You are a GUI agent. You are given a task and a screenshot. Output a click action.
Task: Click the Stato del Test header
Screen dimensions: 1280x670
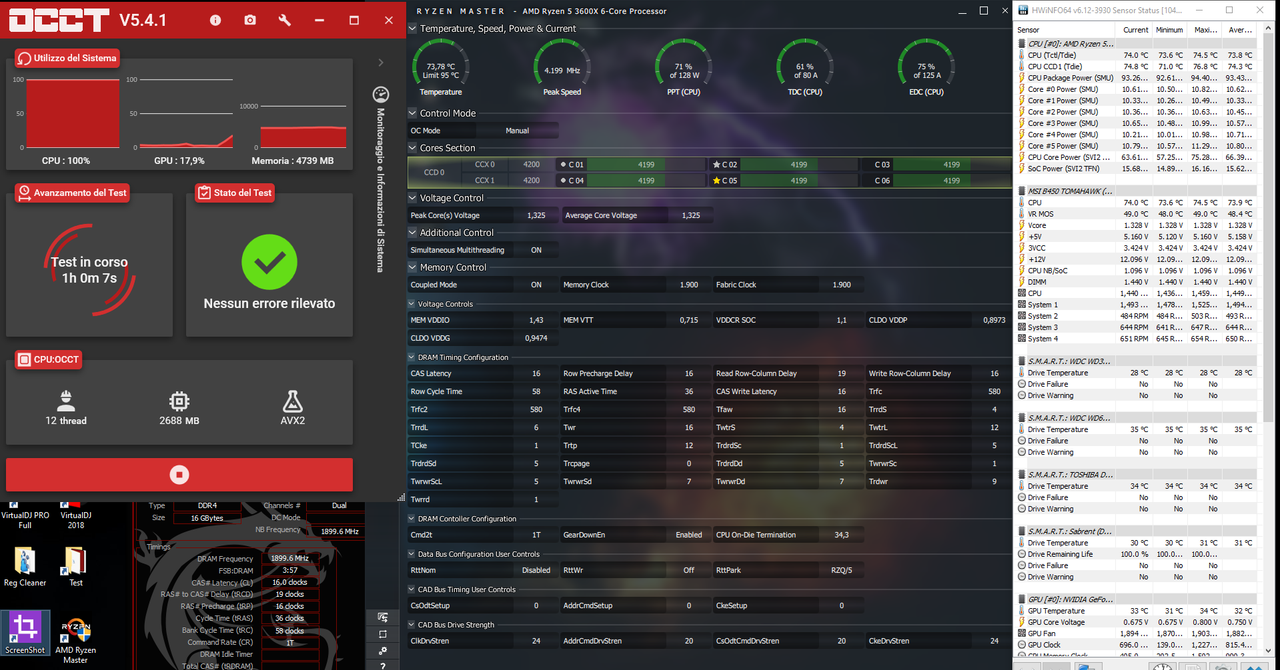point(235,192)
